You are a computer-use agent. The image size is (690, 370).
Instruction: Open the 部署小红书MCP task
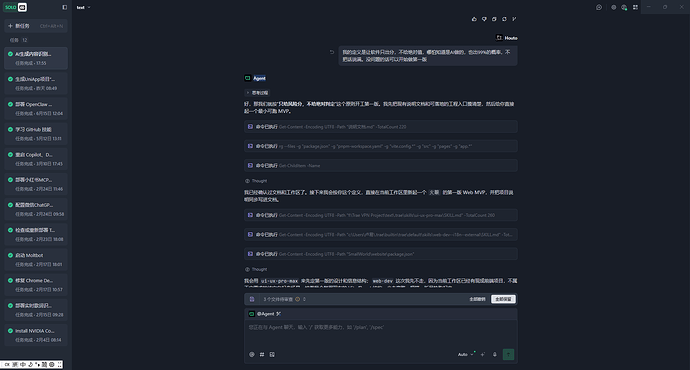pos(36,184)
